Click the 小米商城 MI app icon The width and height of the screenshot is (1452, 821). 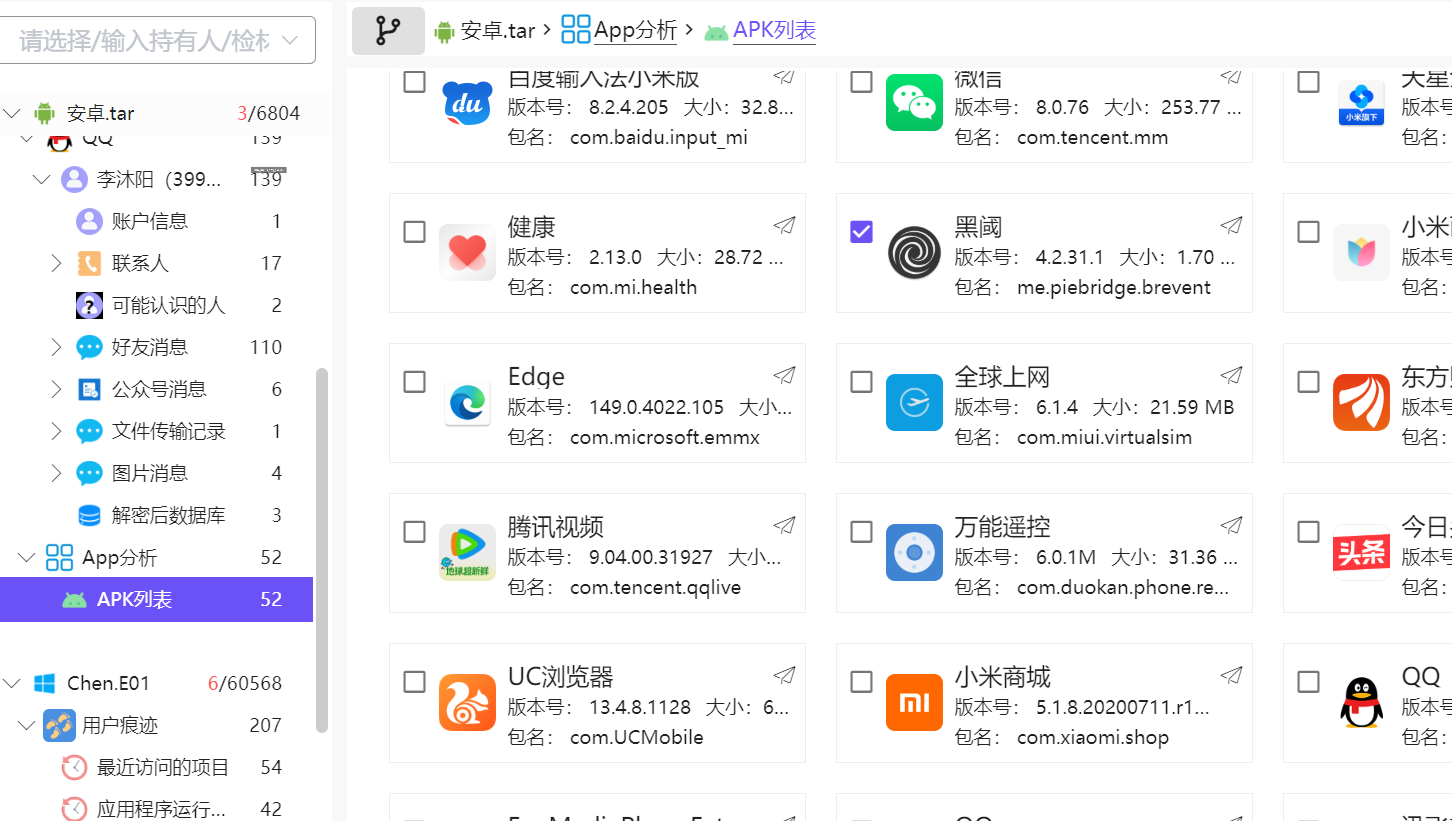(x=914, y=702)
